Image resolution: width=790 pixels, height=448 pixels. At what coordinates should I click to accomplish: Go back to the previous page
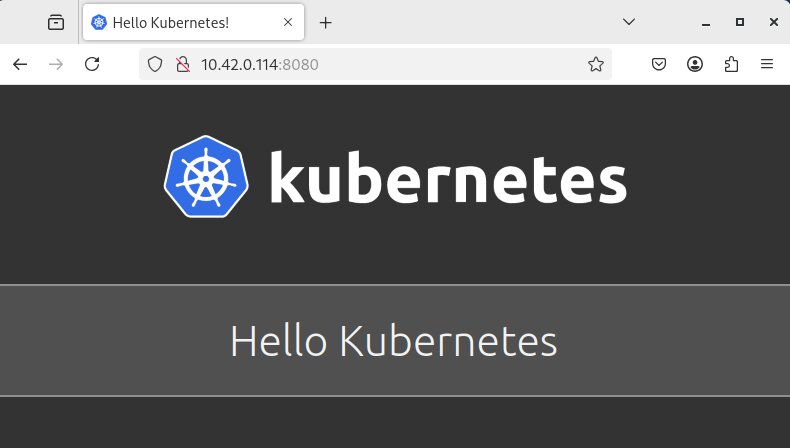pos(20,64)
